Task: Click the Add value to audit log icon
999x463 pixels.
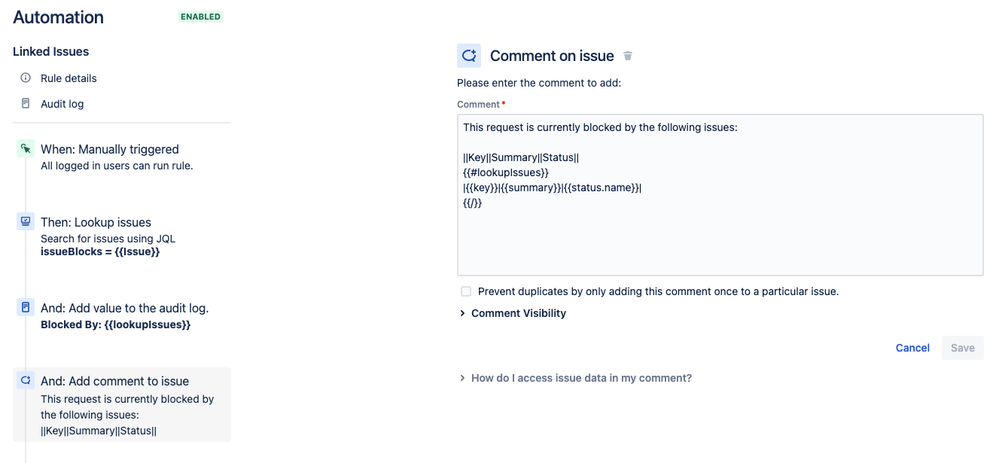Action: [25, 308]
